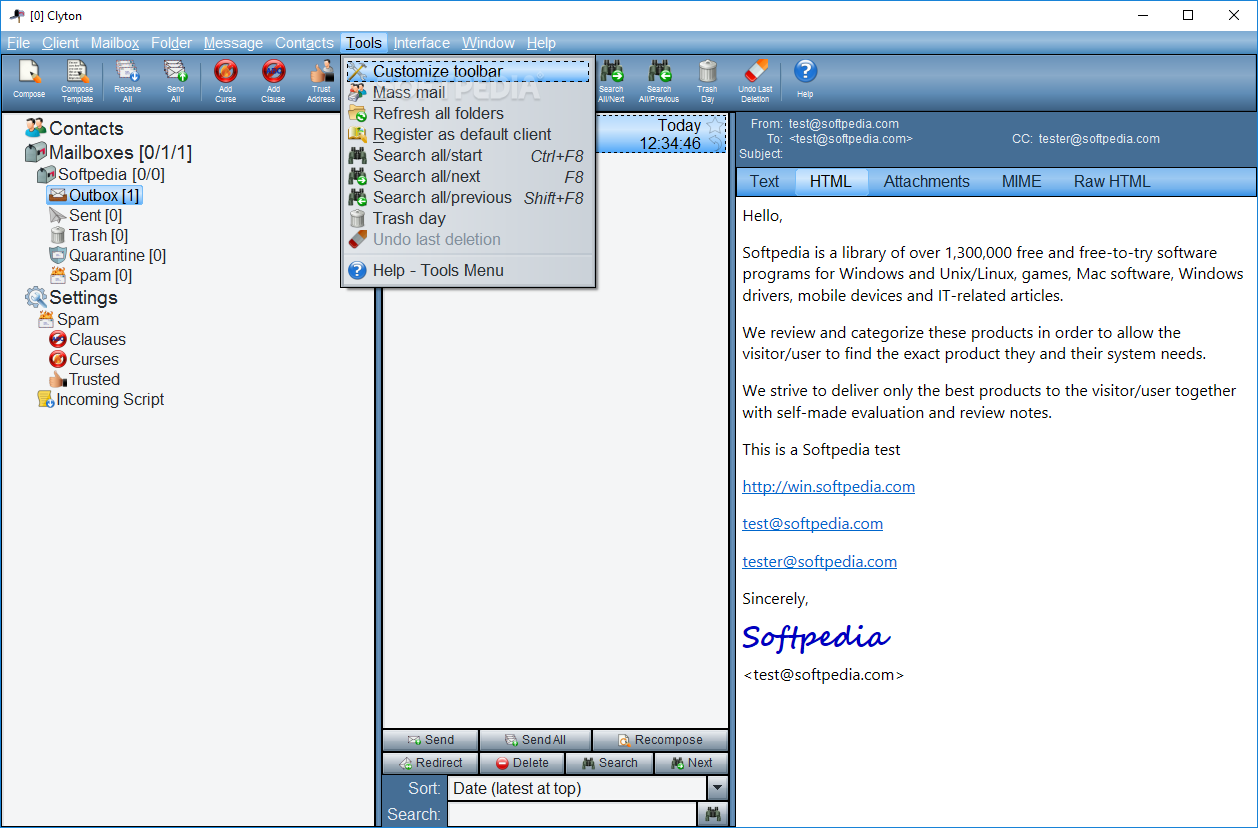Open Compose Template from the toolbar
This screenshot has width=1258, height=828.
click(77, 80)
